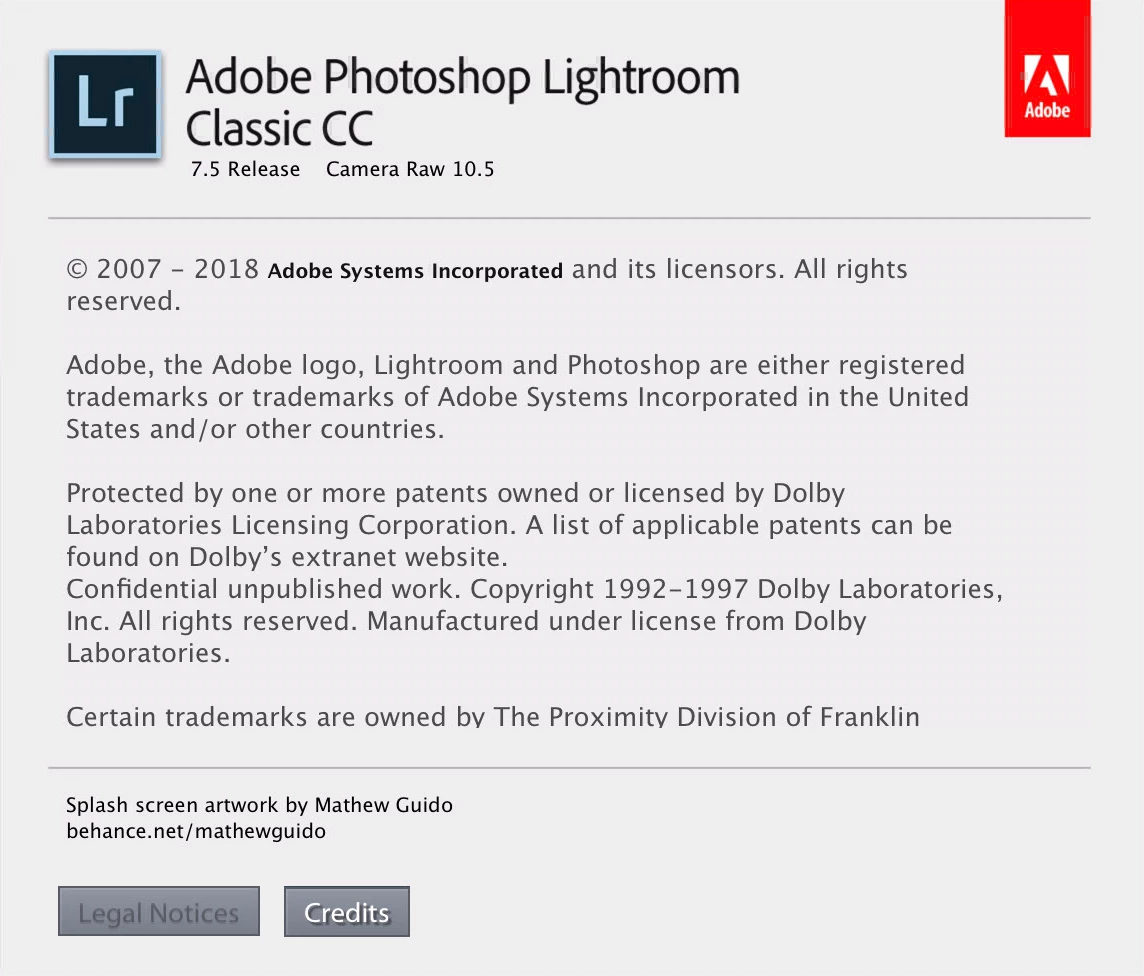This screenshot has height=976, width=1144.
Task: Click the Lr Lightroom application icon
Action: click(x=105, y=105)
